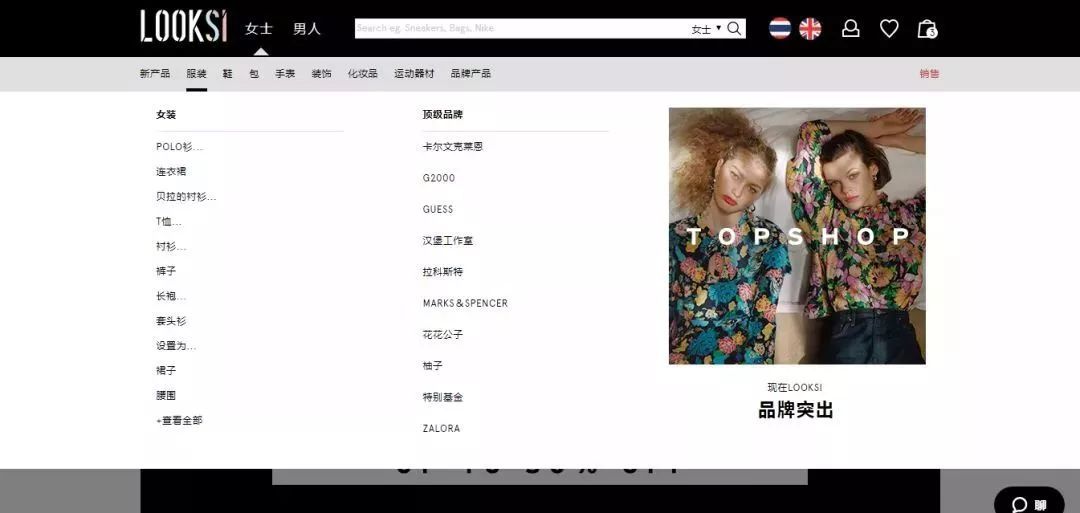Click +查看全部 to view all
Image resolution: width=1080 pixels, height=513 pixels.
179,420
